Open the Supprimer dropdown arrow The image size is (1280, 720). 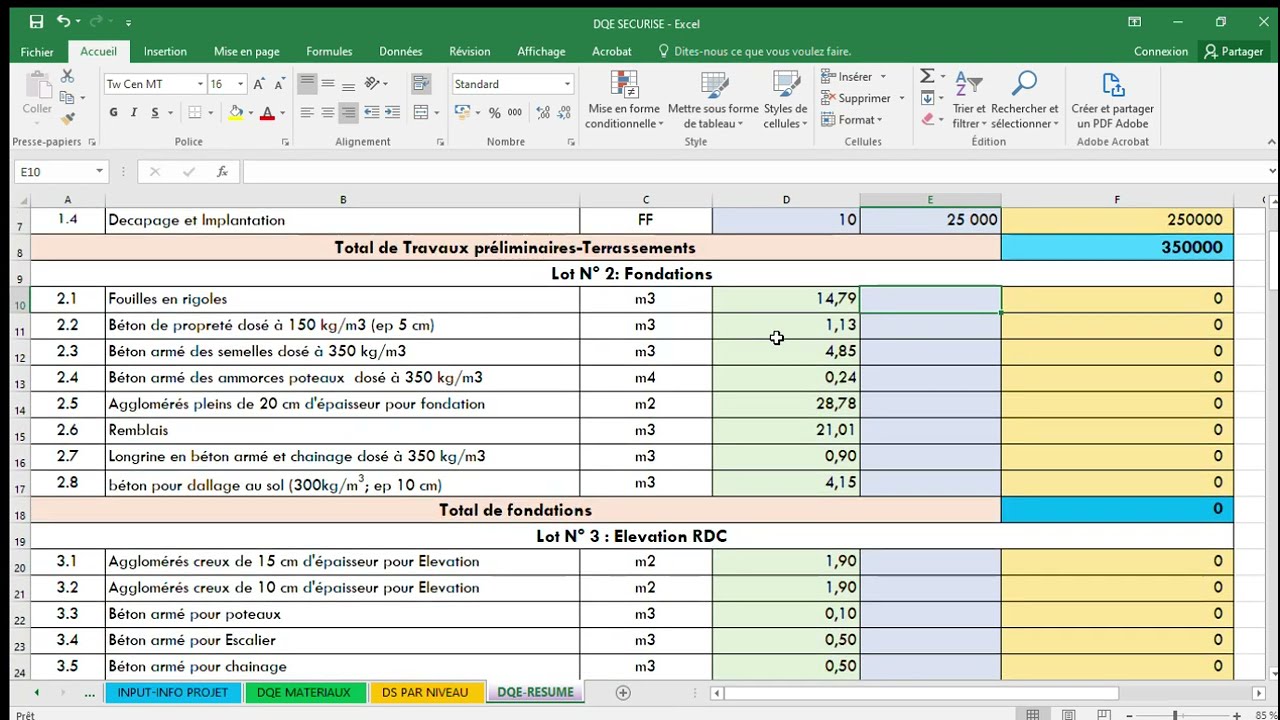(901, 98)
